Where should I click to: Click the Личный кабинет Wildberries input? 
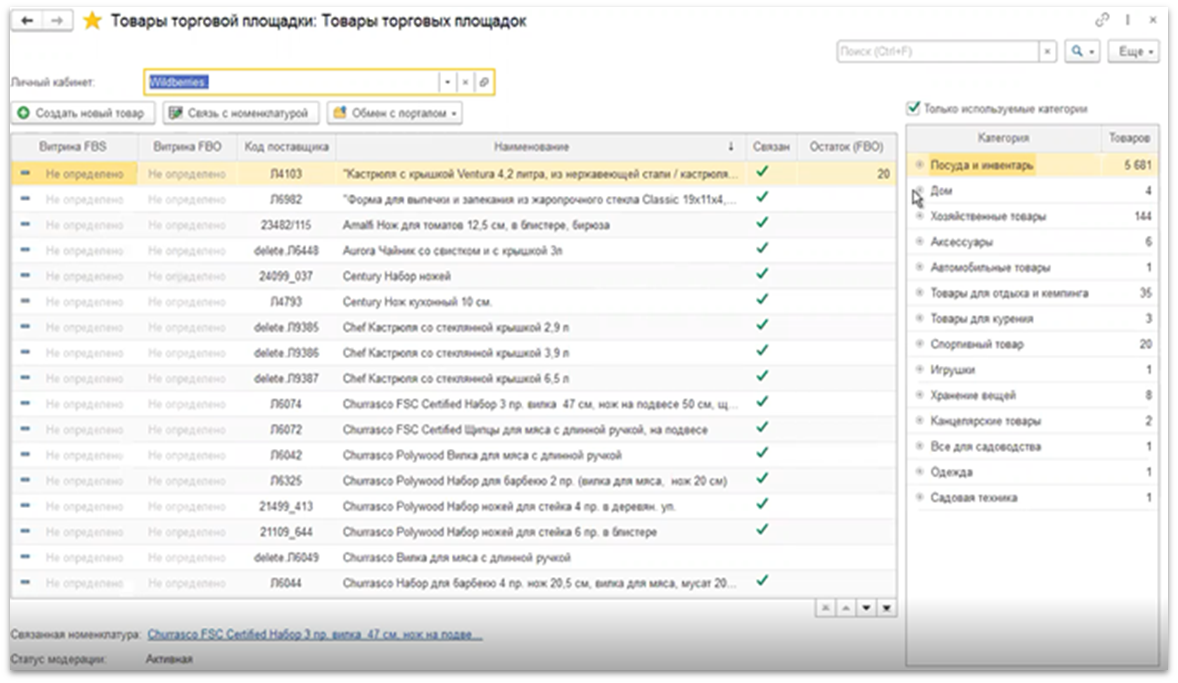click(291, 82)
